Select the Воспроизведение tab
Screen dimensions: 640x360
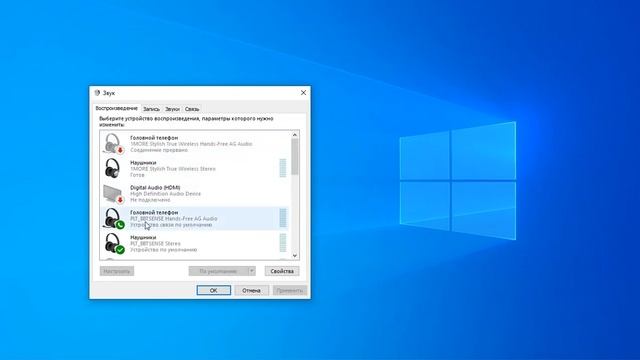click(x=116, y=108)
